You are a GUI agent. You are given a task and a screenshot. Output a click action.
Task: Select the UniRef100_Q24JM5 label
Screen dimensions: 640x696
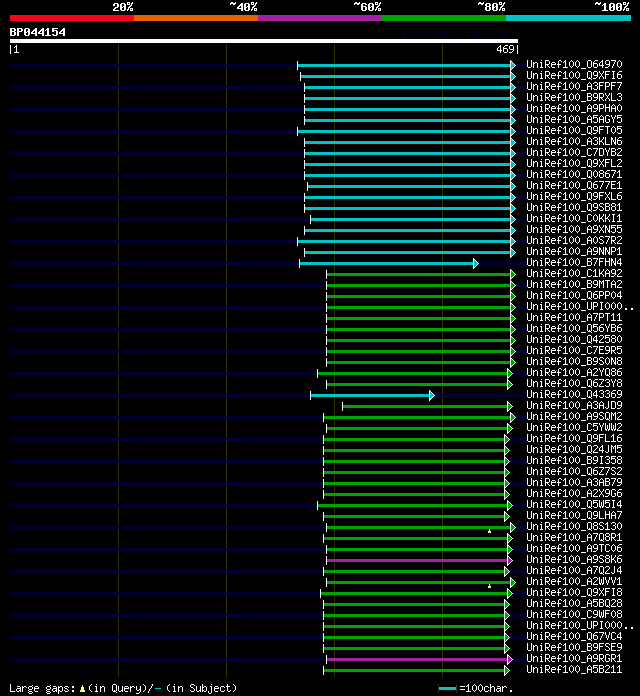point(574,449)
